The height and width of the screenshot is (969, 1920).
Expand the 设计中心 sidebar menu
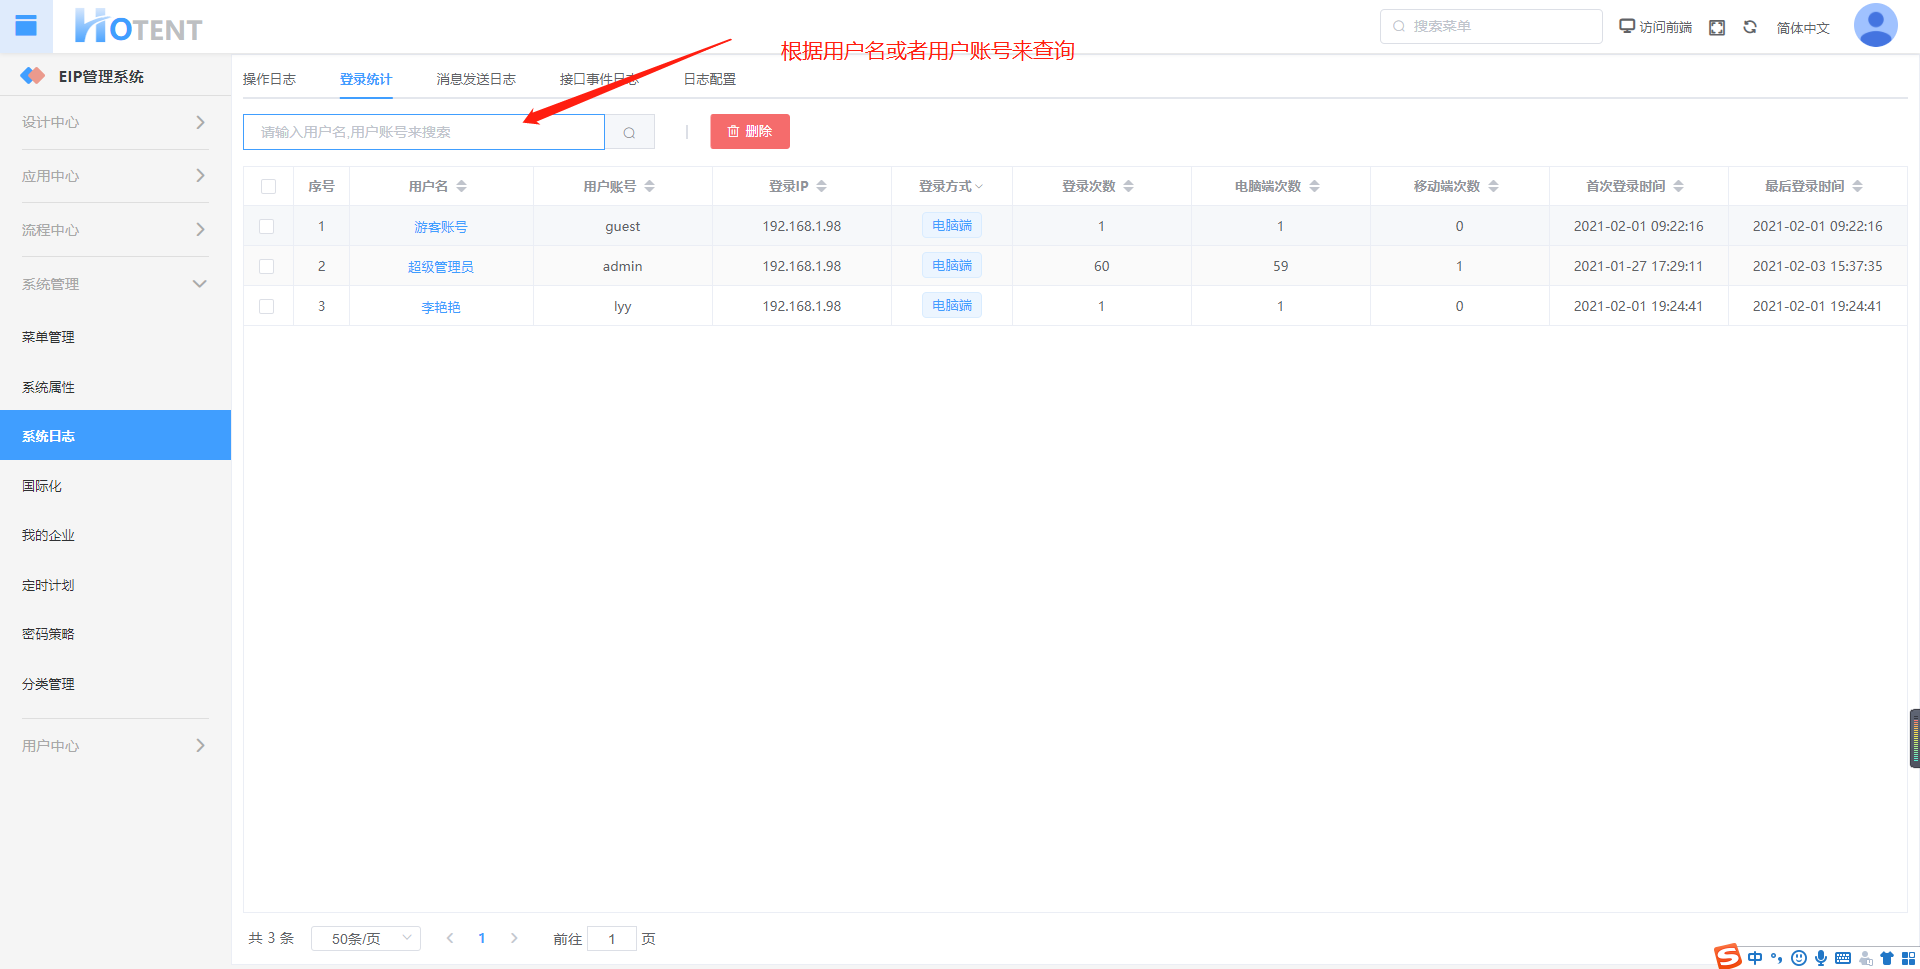(x=115, y=122)
